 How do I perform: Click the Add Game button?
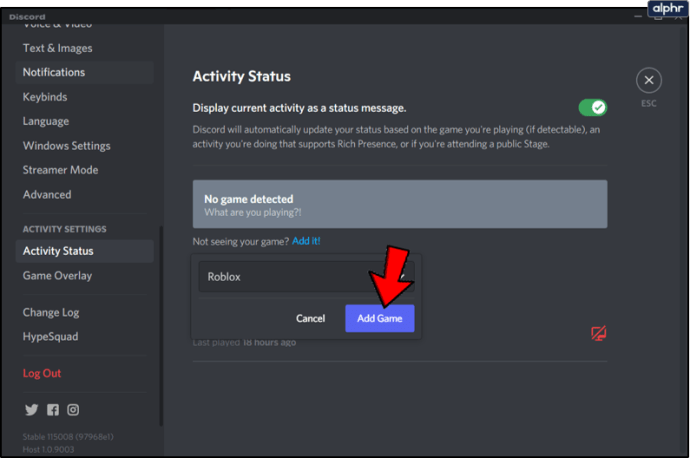click(x=379, y=318)
